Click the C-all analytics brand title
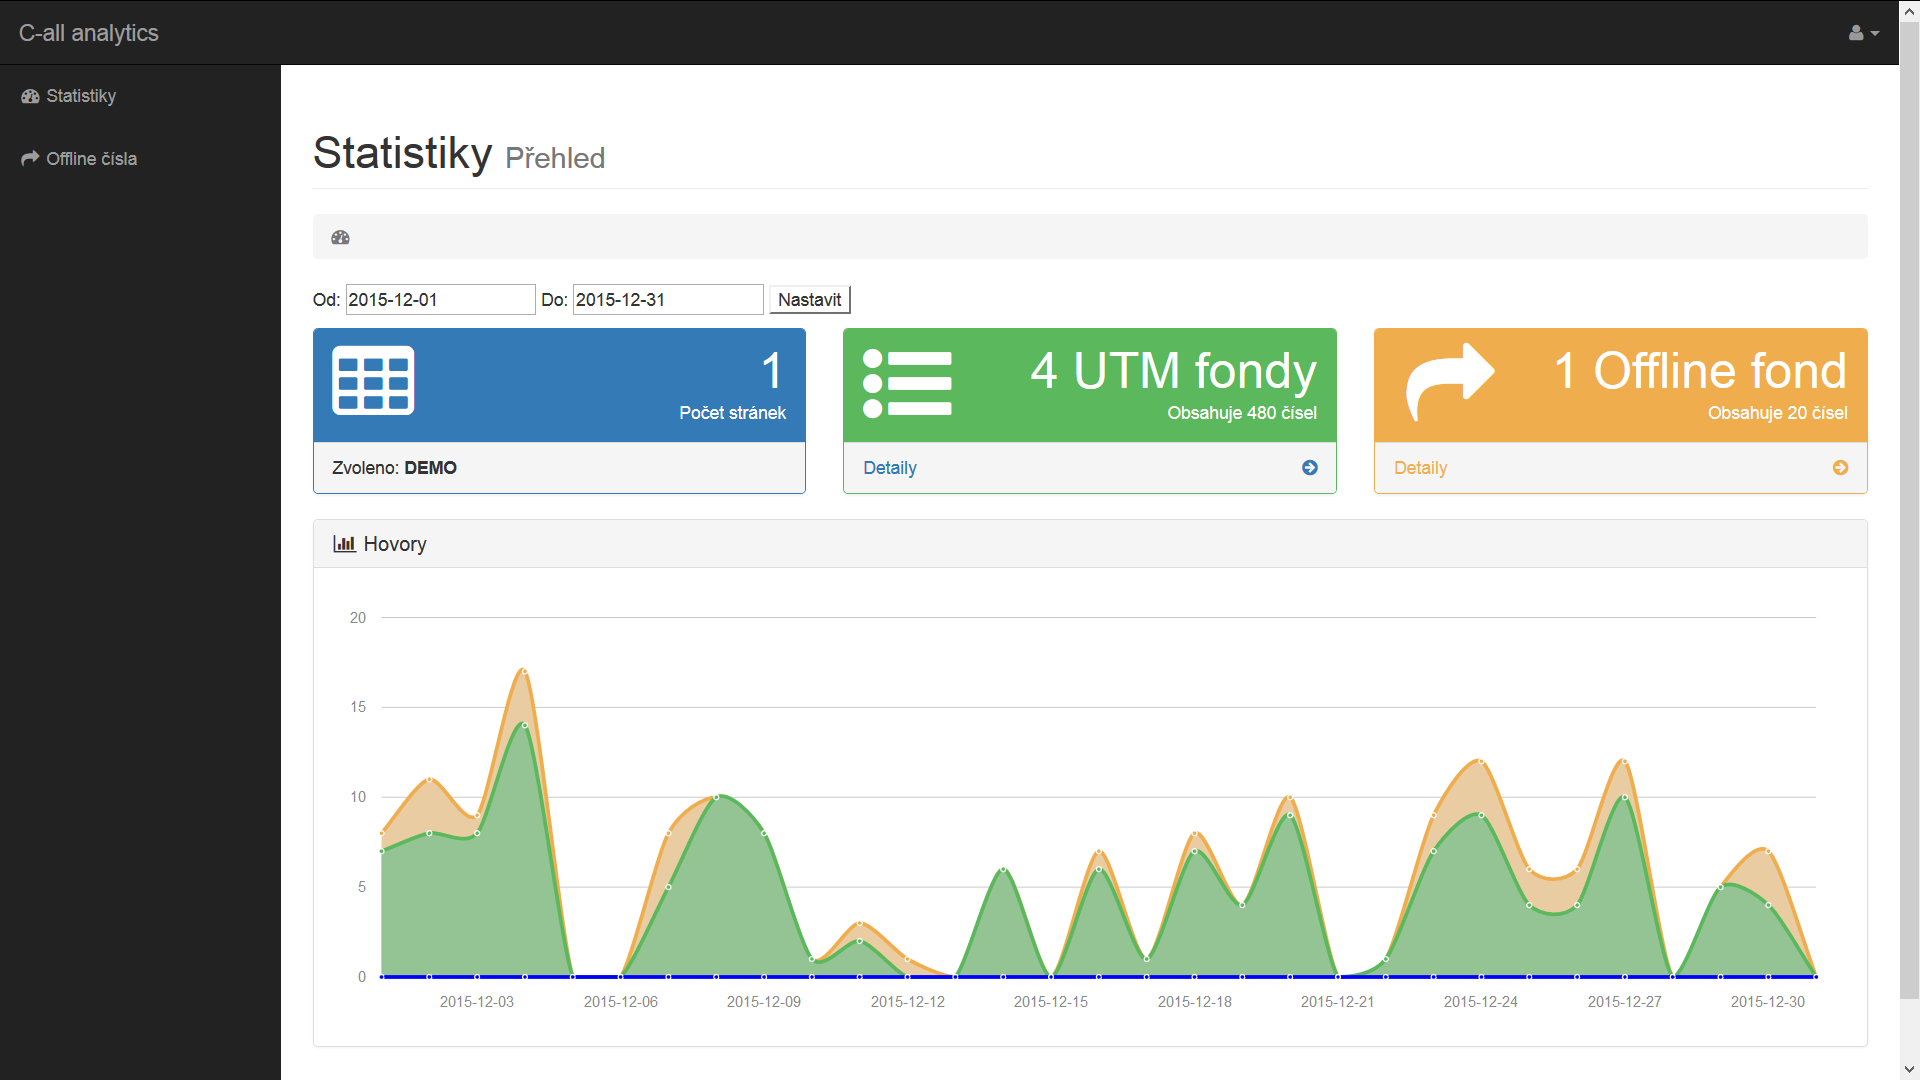 click(89, 33)
